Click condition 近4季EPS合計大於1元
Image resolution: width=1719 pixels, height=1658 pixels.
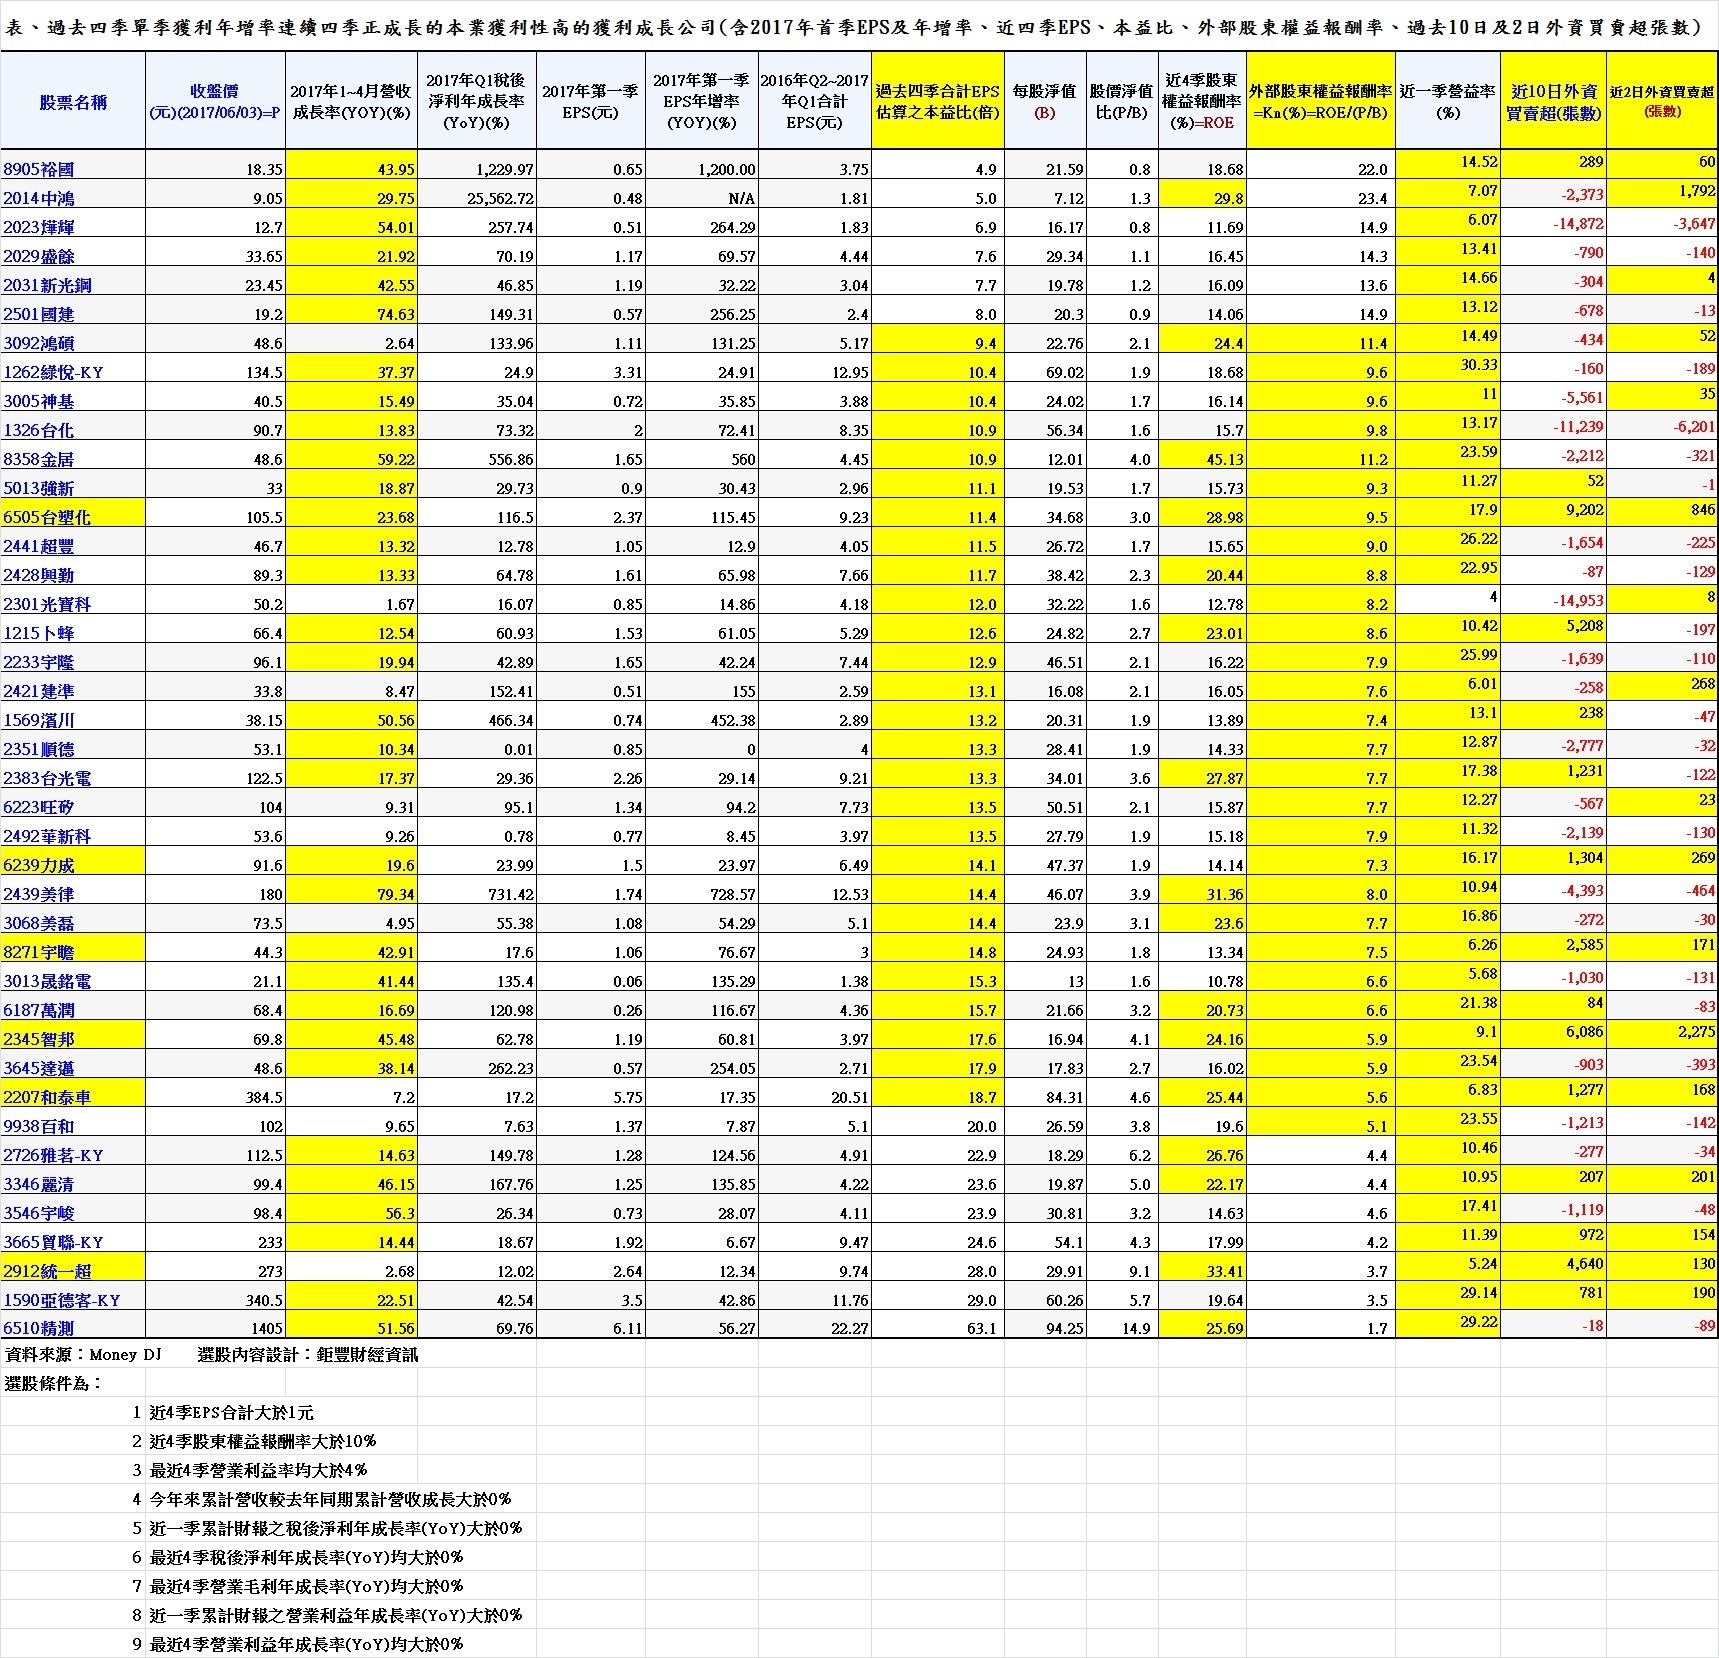[x=232, y=1413]
